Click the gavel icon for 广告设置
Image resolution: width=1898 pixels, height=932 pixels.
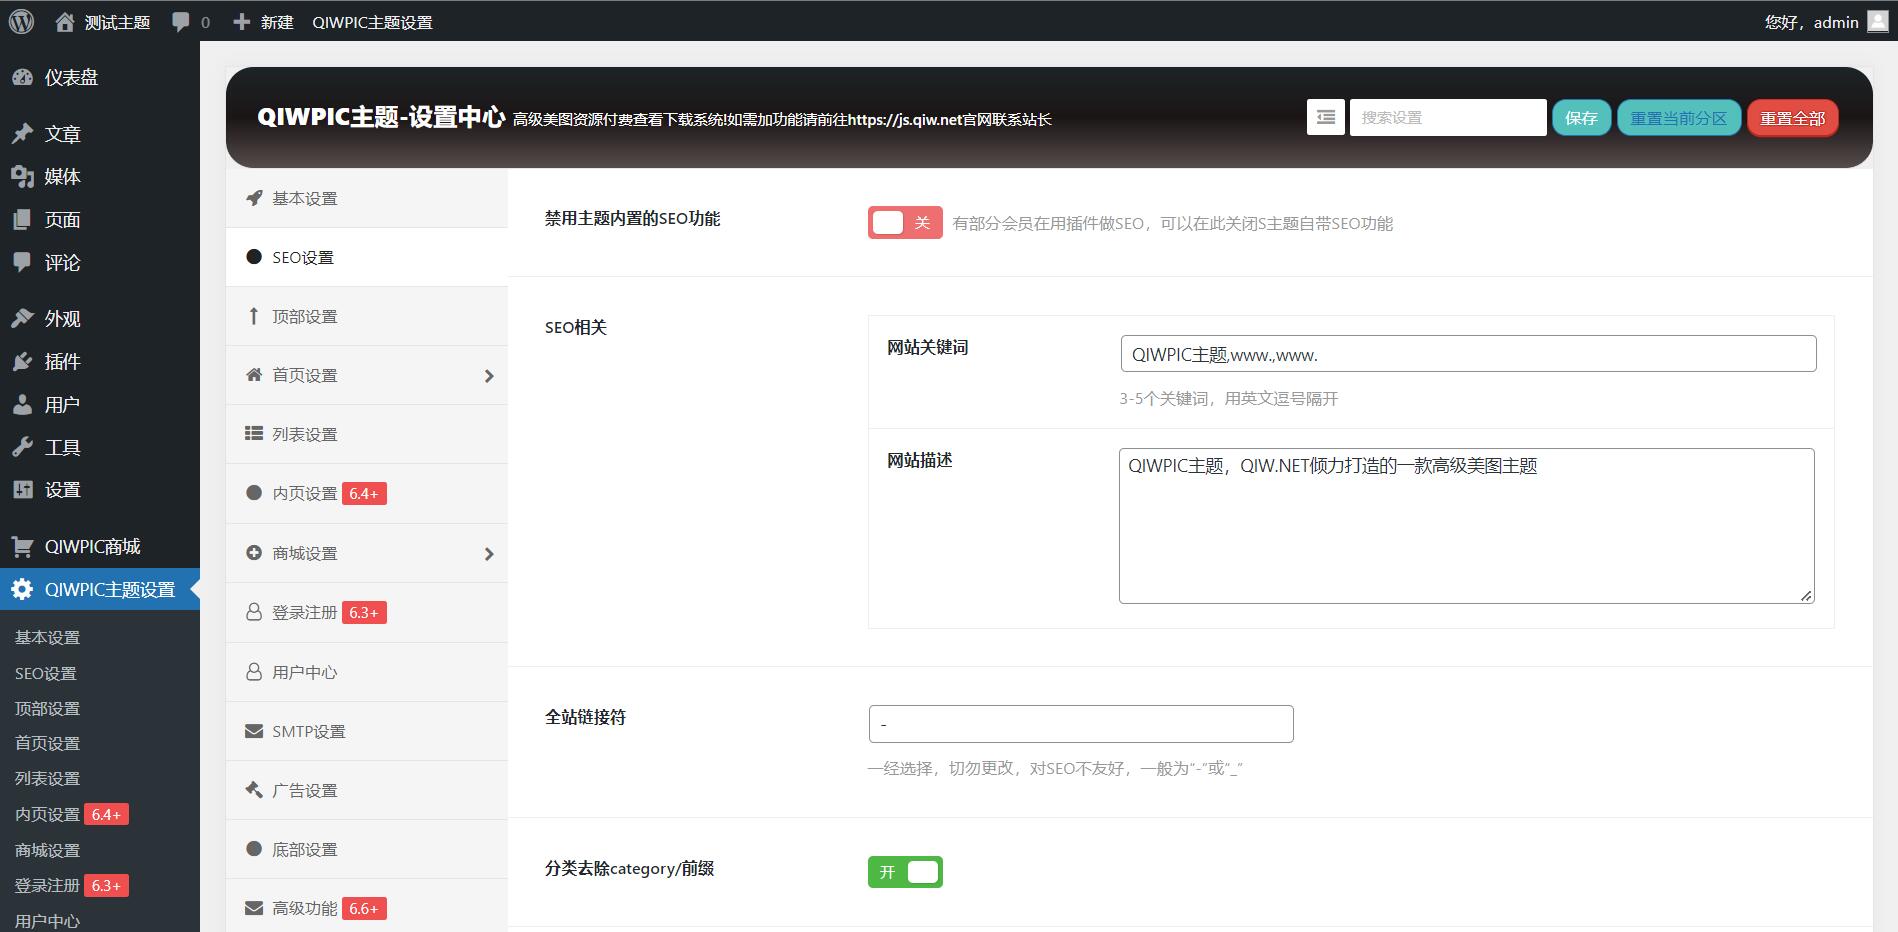(x=254, y=790)
